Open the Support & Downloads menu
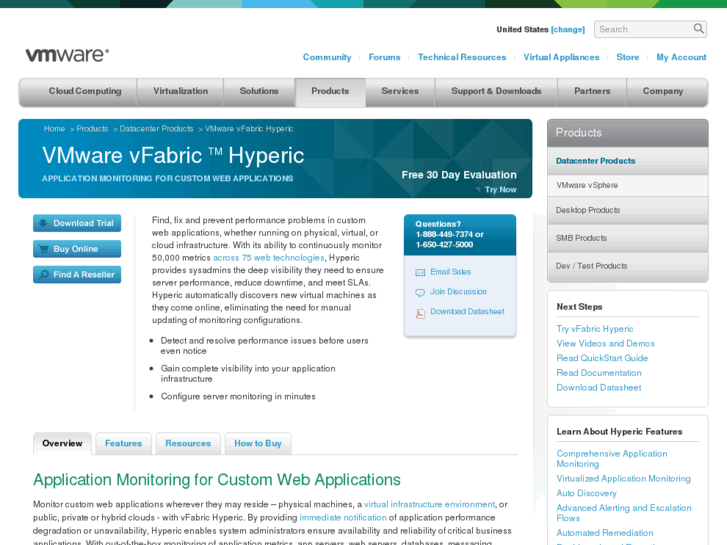The width and height of the screenshot is (727, 545). [496, 91]
